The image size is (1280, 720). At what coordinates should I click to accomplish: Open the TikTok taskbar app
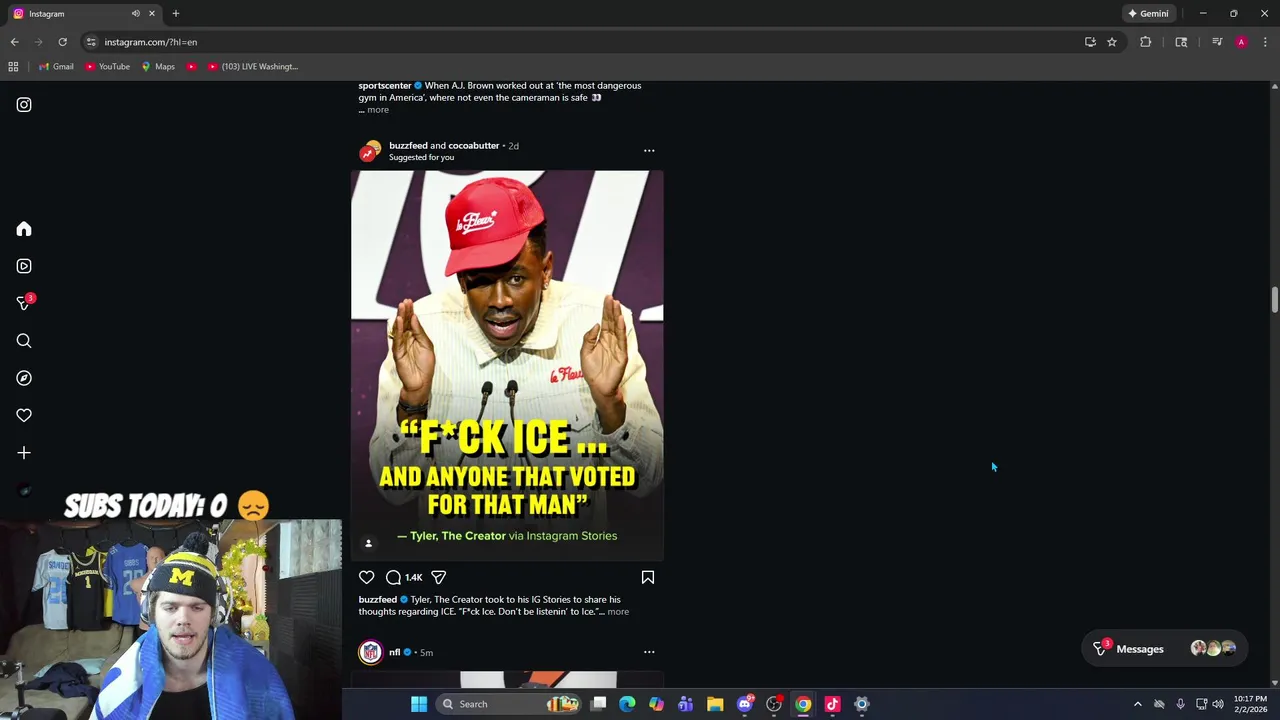[x=832, y=704]
